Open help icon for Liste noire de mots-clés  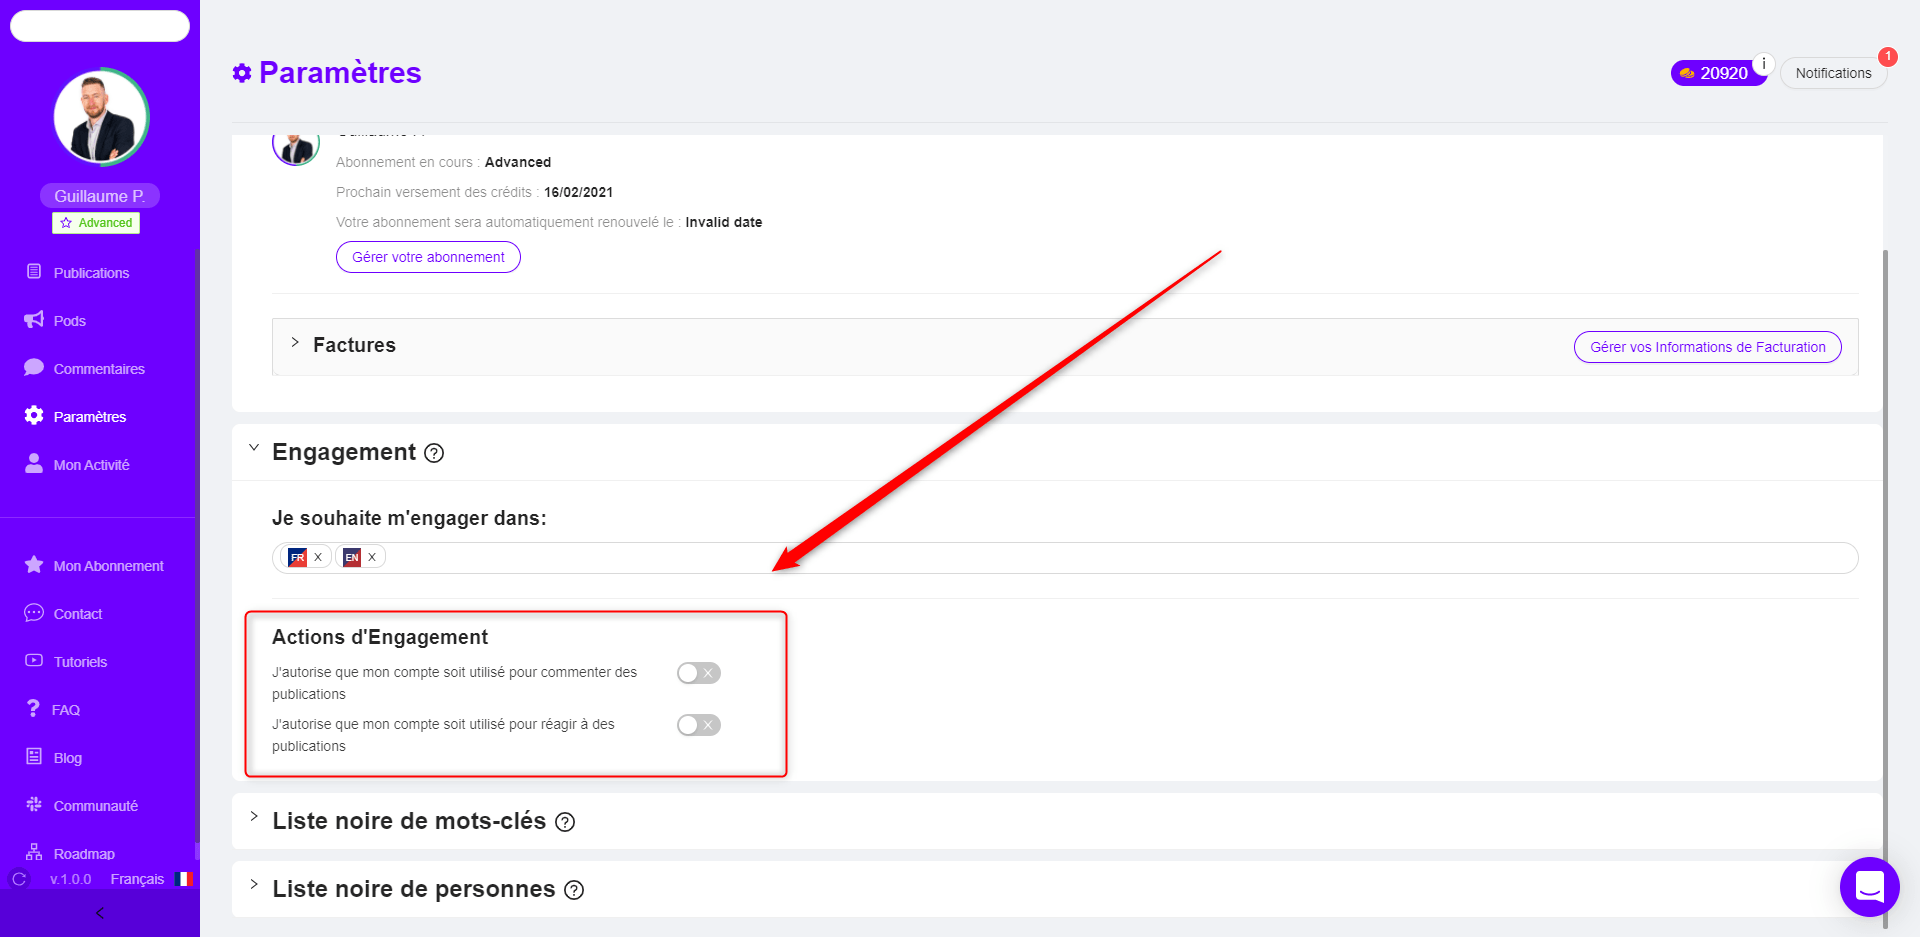pos(565,822)
